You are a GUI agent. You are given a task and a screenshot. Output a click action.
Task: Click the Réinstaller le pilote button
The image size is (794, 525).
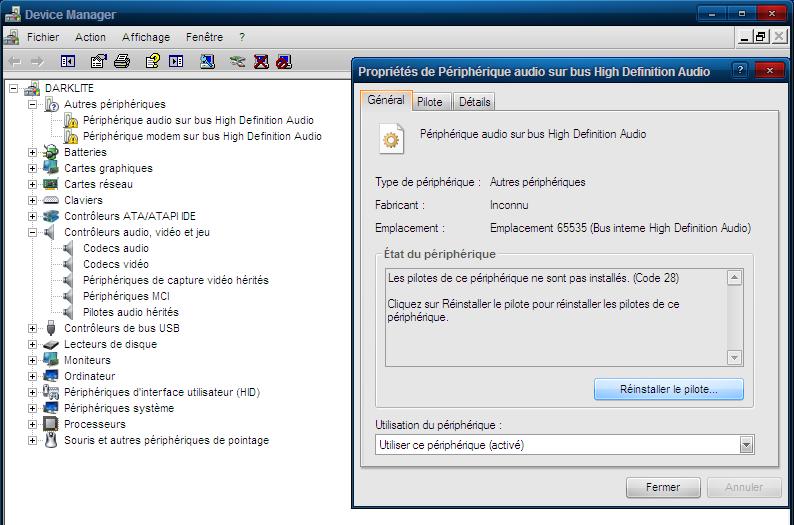[668, 389]
